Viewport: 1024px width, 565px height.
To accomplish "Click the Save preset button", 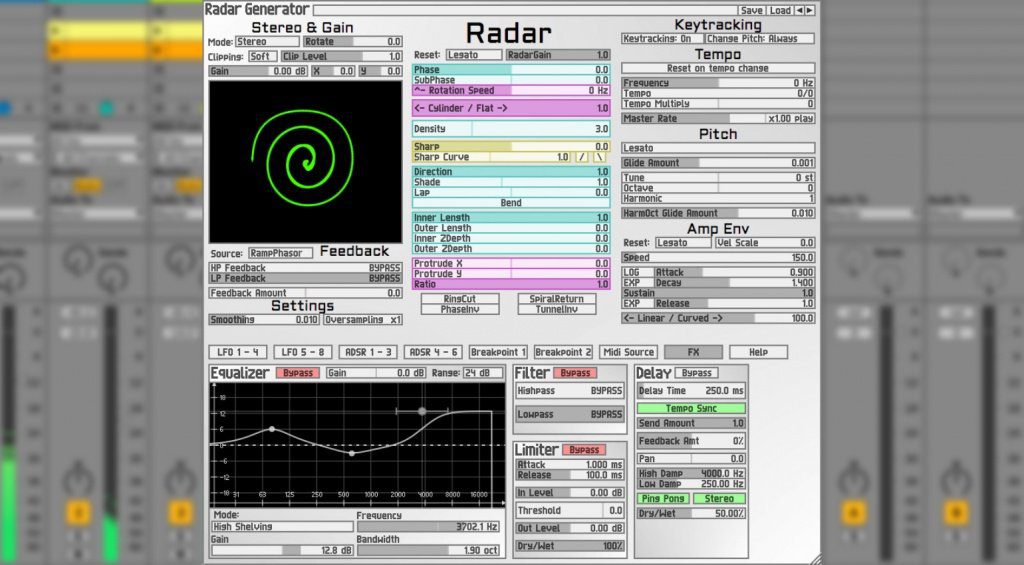I will pos(752,10).
